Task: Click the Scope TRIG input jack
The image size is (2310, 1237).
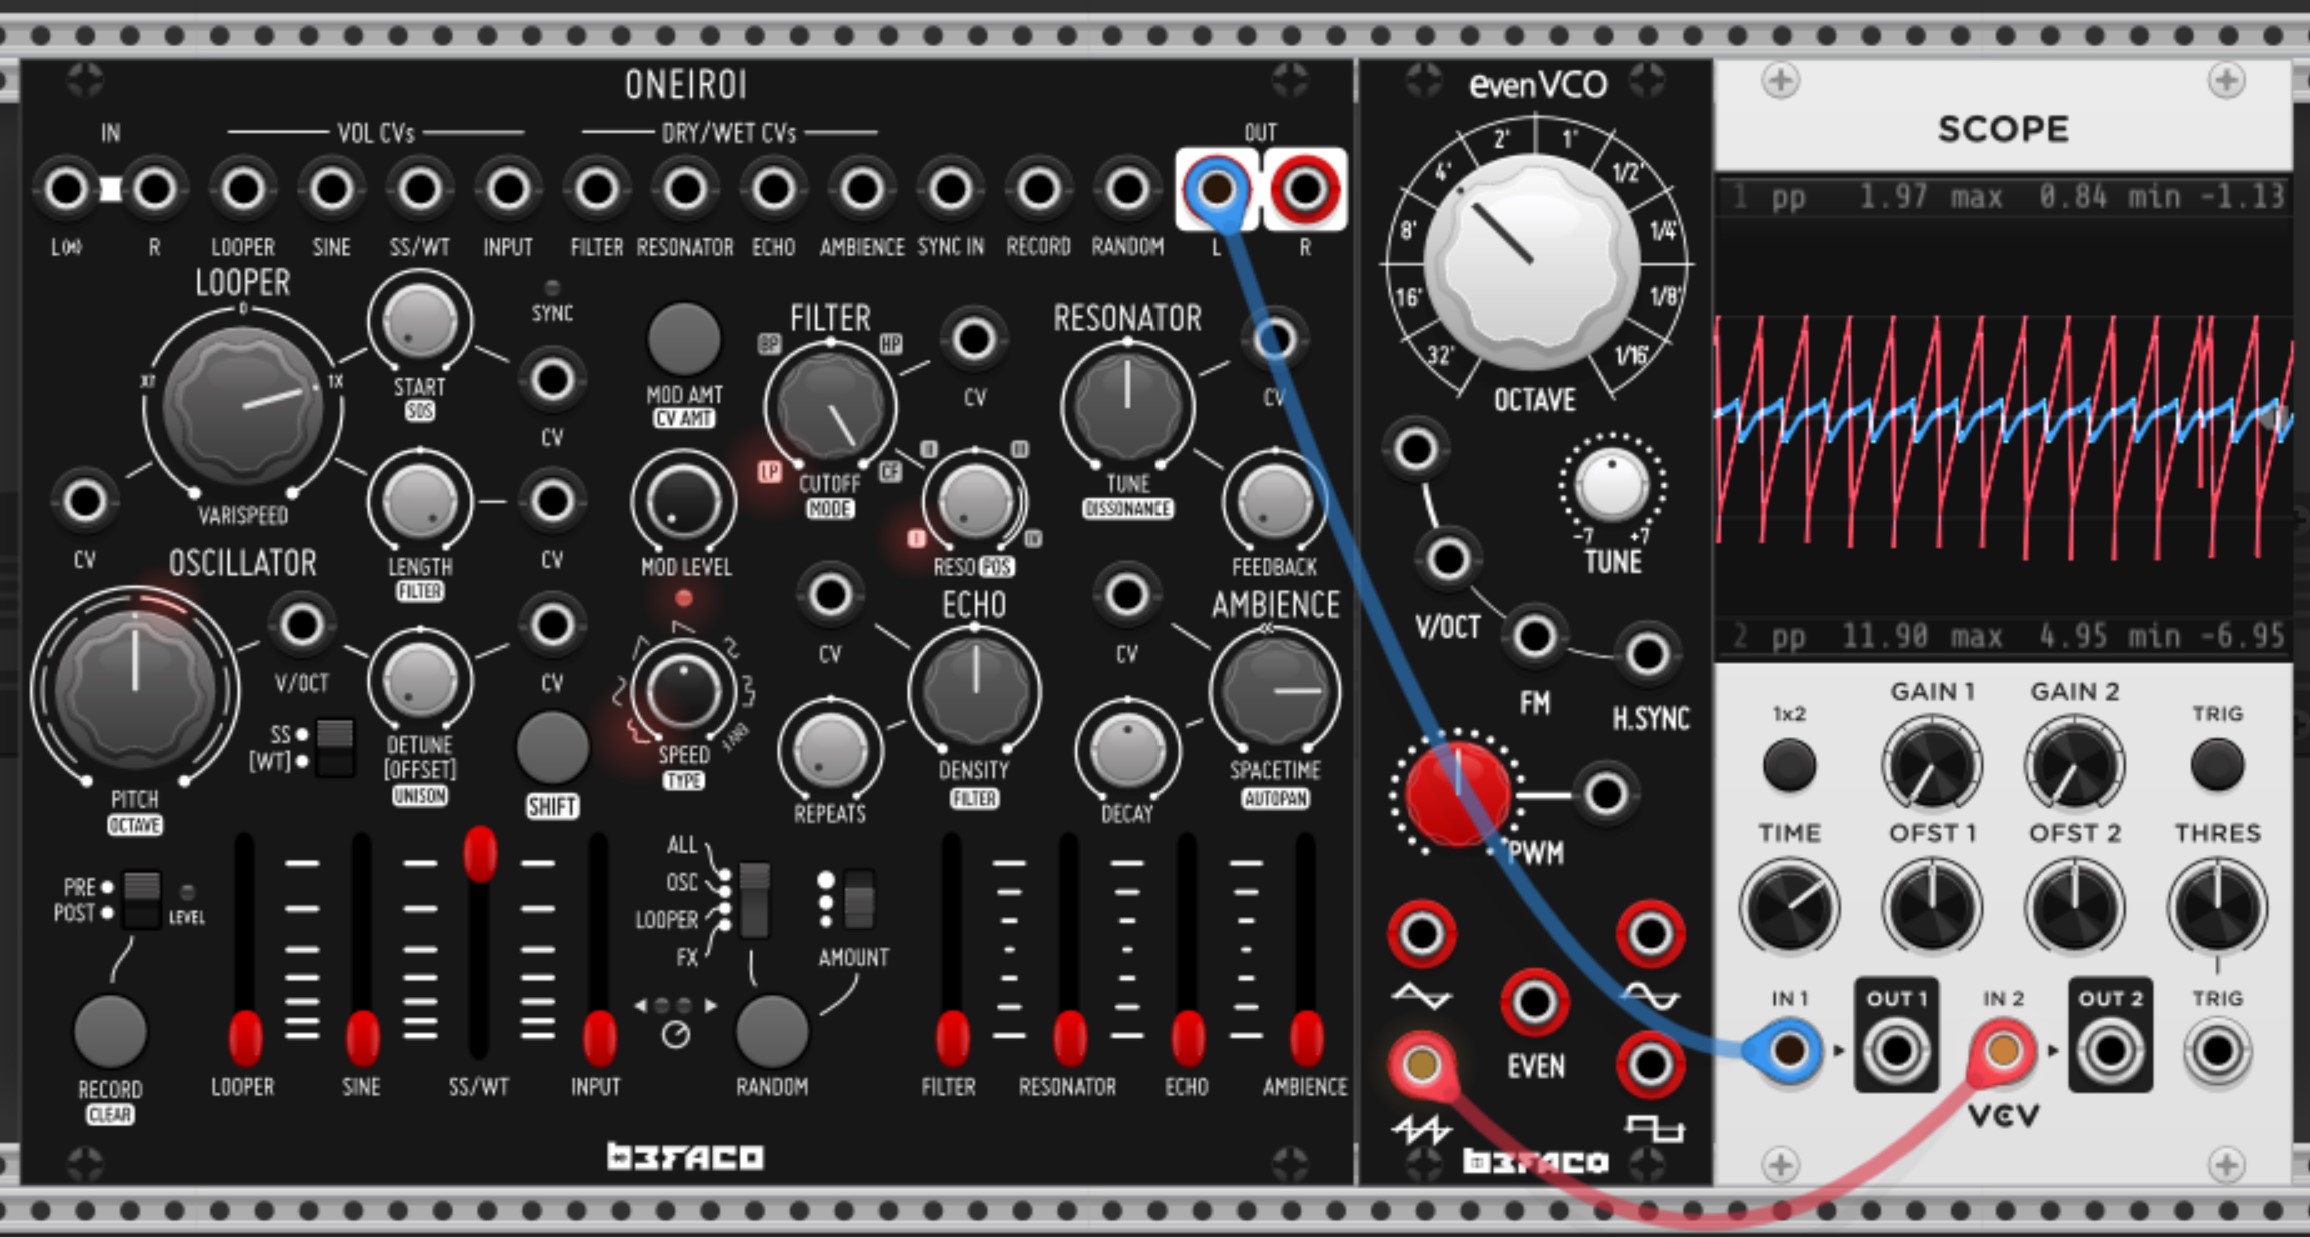Action: (2217, 1051)
